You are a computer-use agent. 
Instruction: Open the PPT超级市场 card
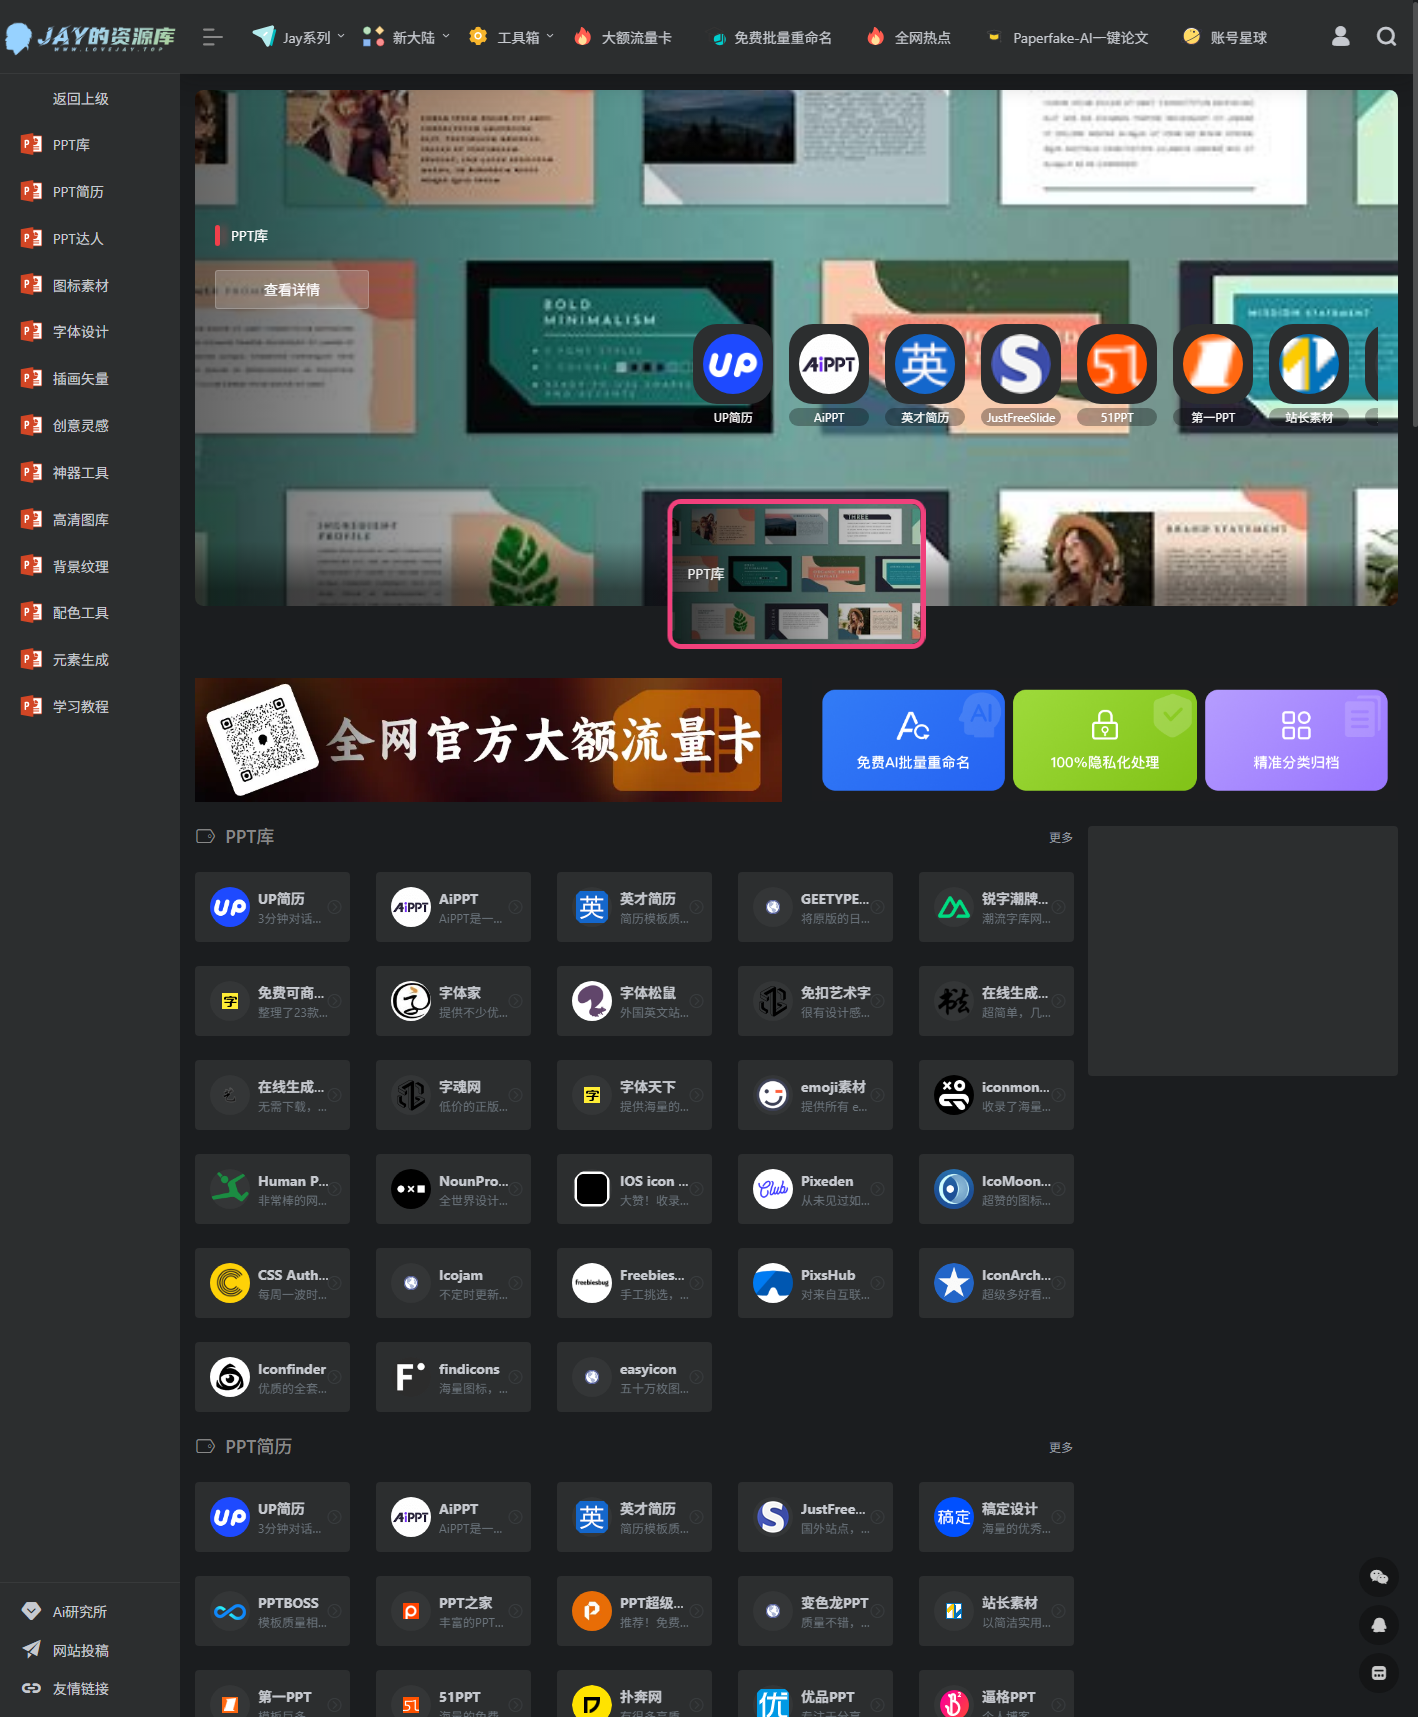[634, 1611]
